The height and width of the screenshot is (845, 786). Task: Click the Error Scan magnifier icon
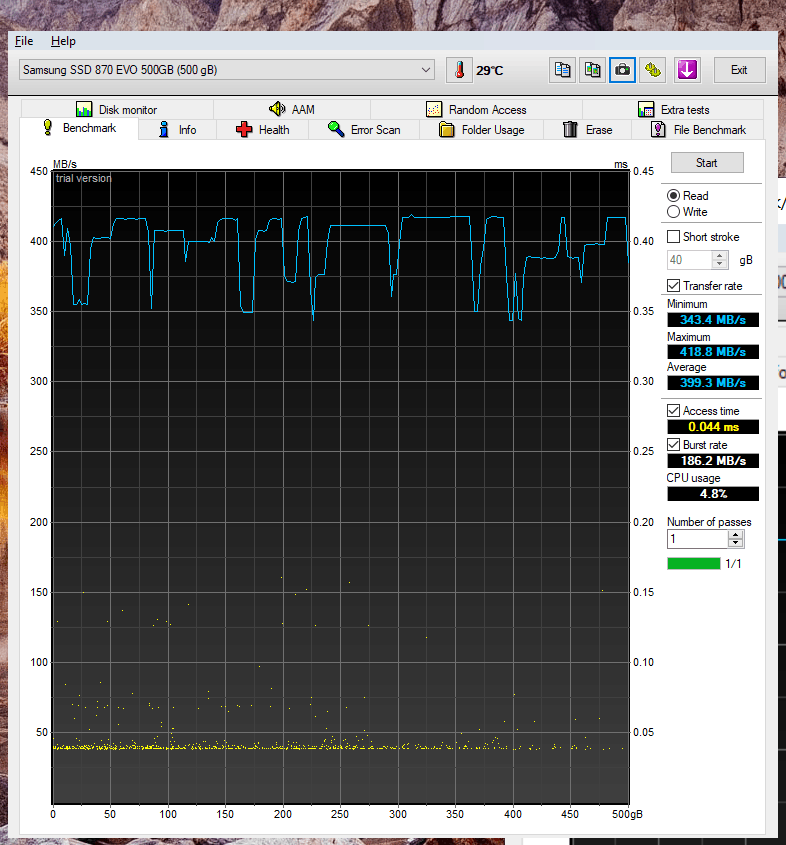(336, 129)
